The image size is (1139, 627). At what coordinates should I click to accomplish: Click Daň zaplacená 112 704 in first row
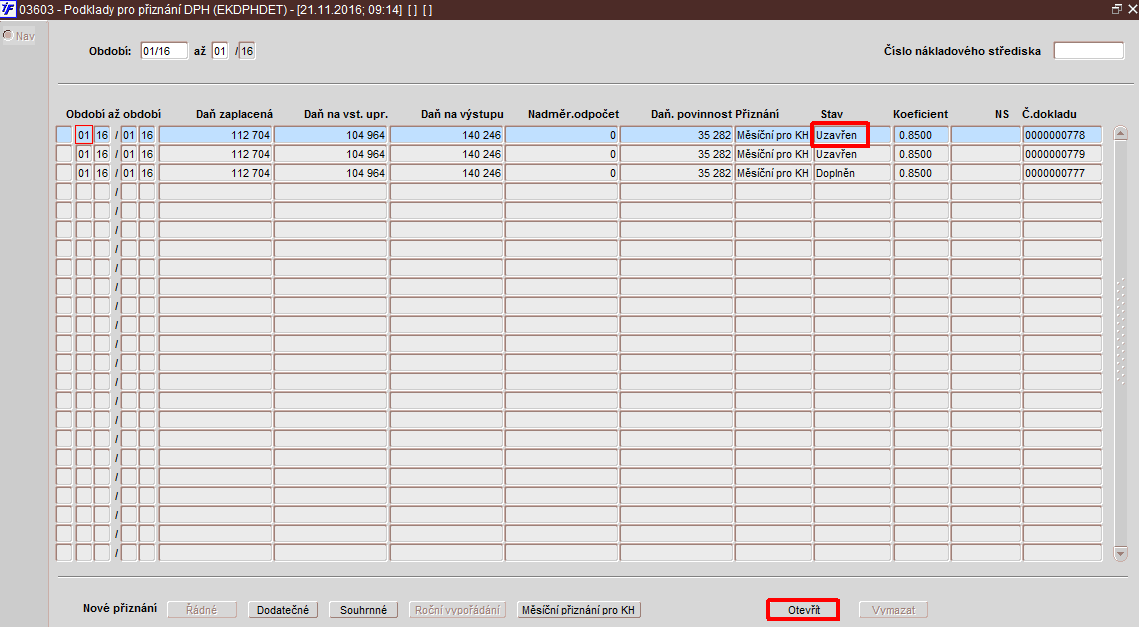(x=216, y=135)
